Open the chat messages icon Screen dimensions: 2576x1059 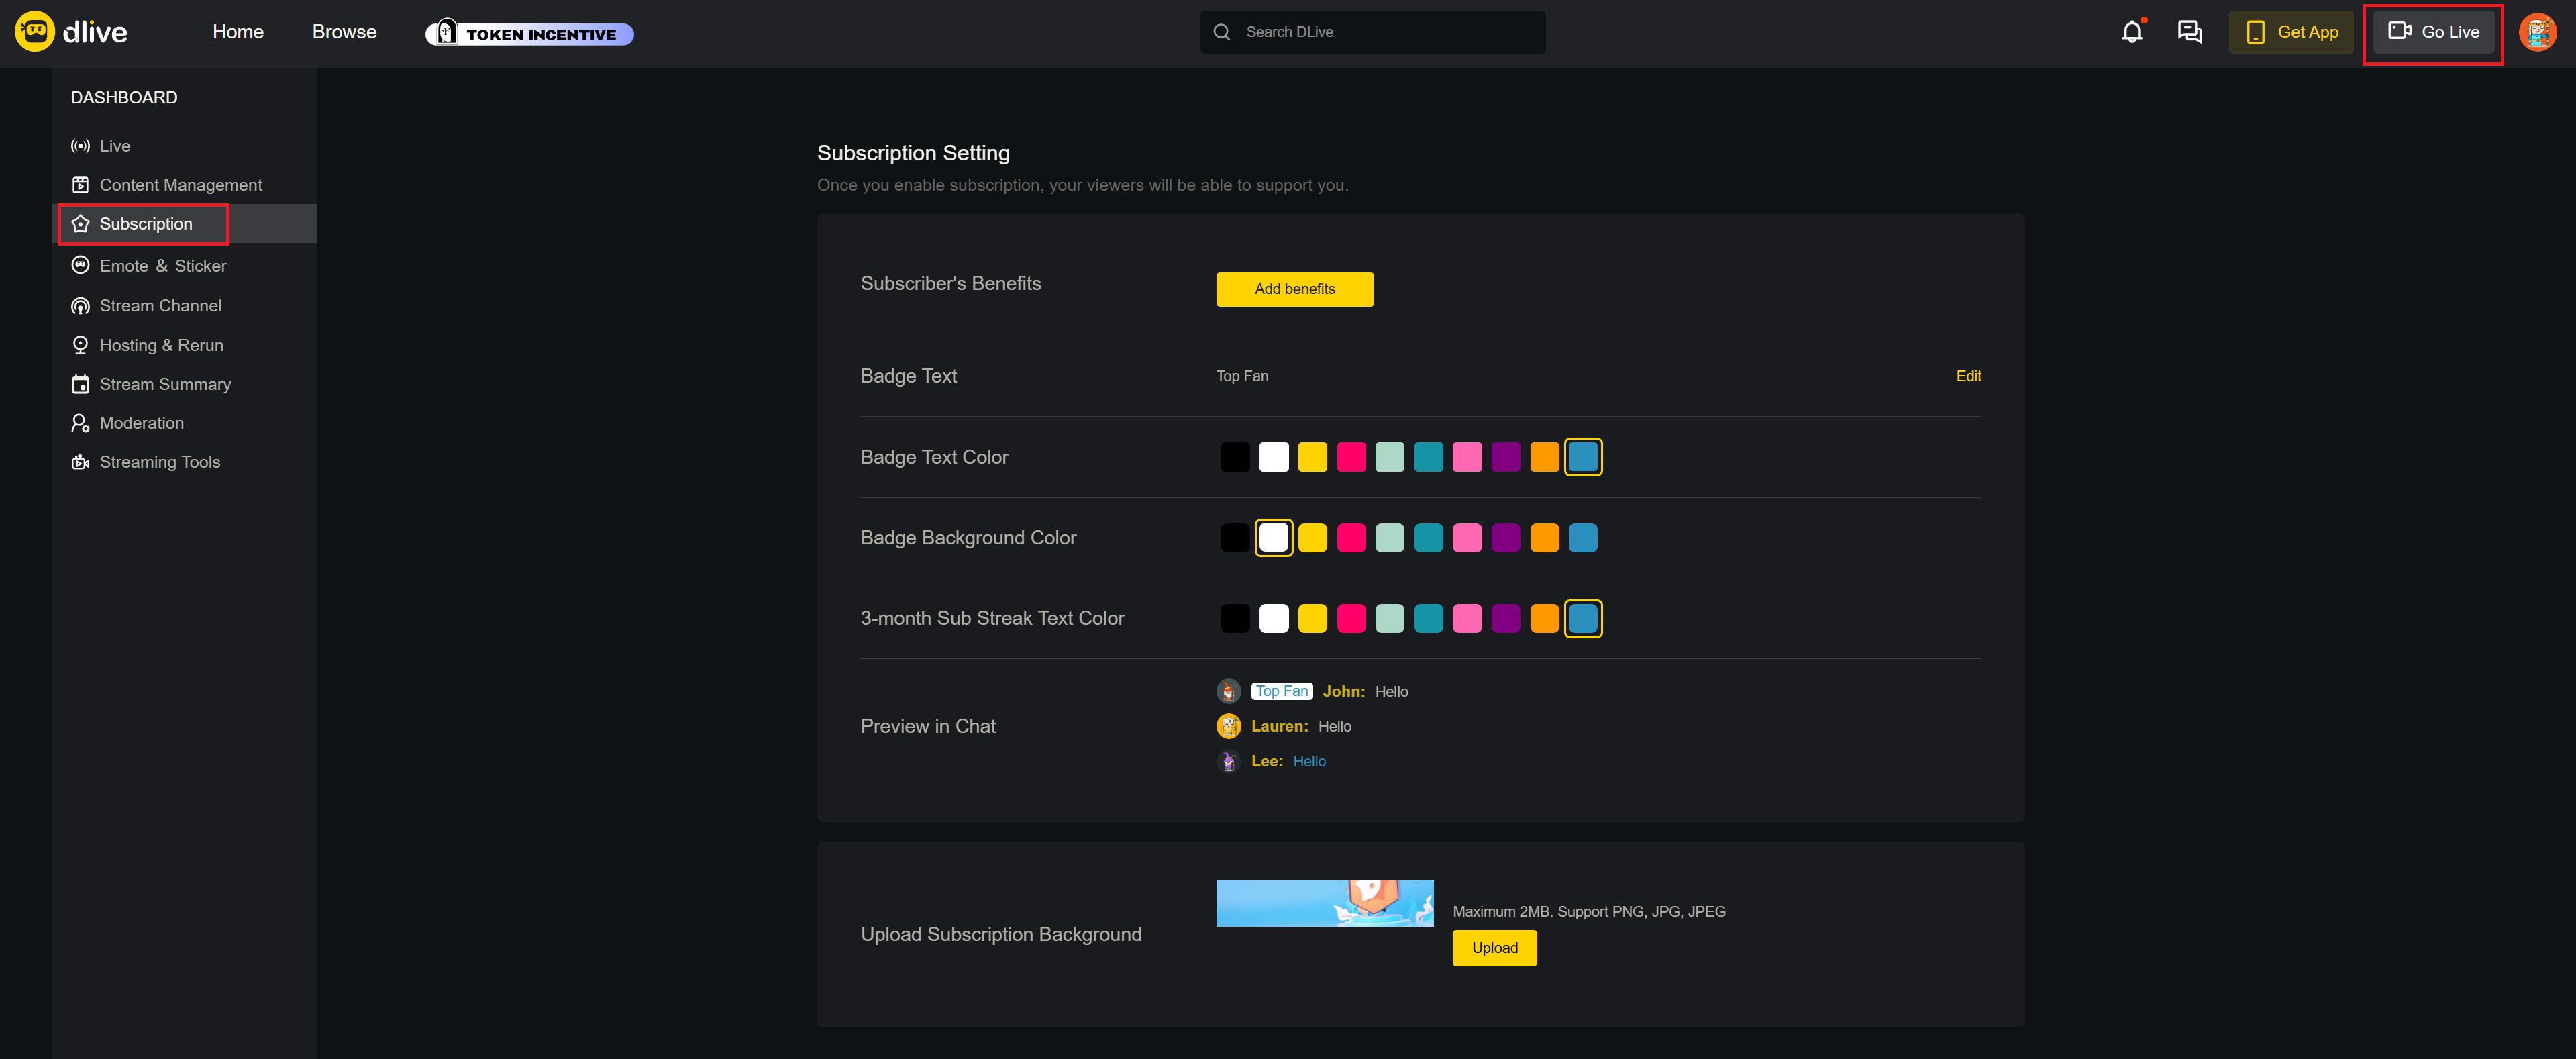(2189, 32)
